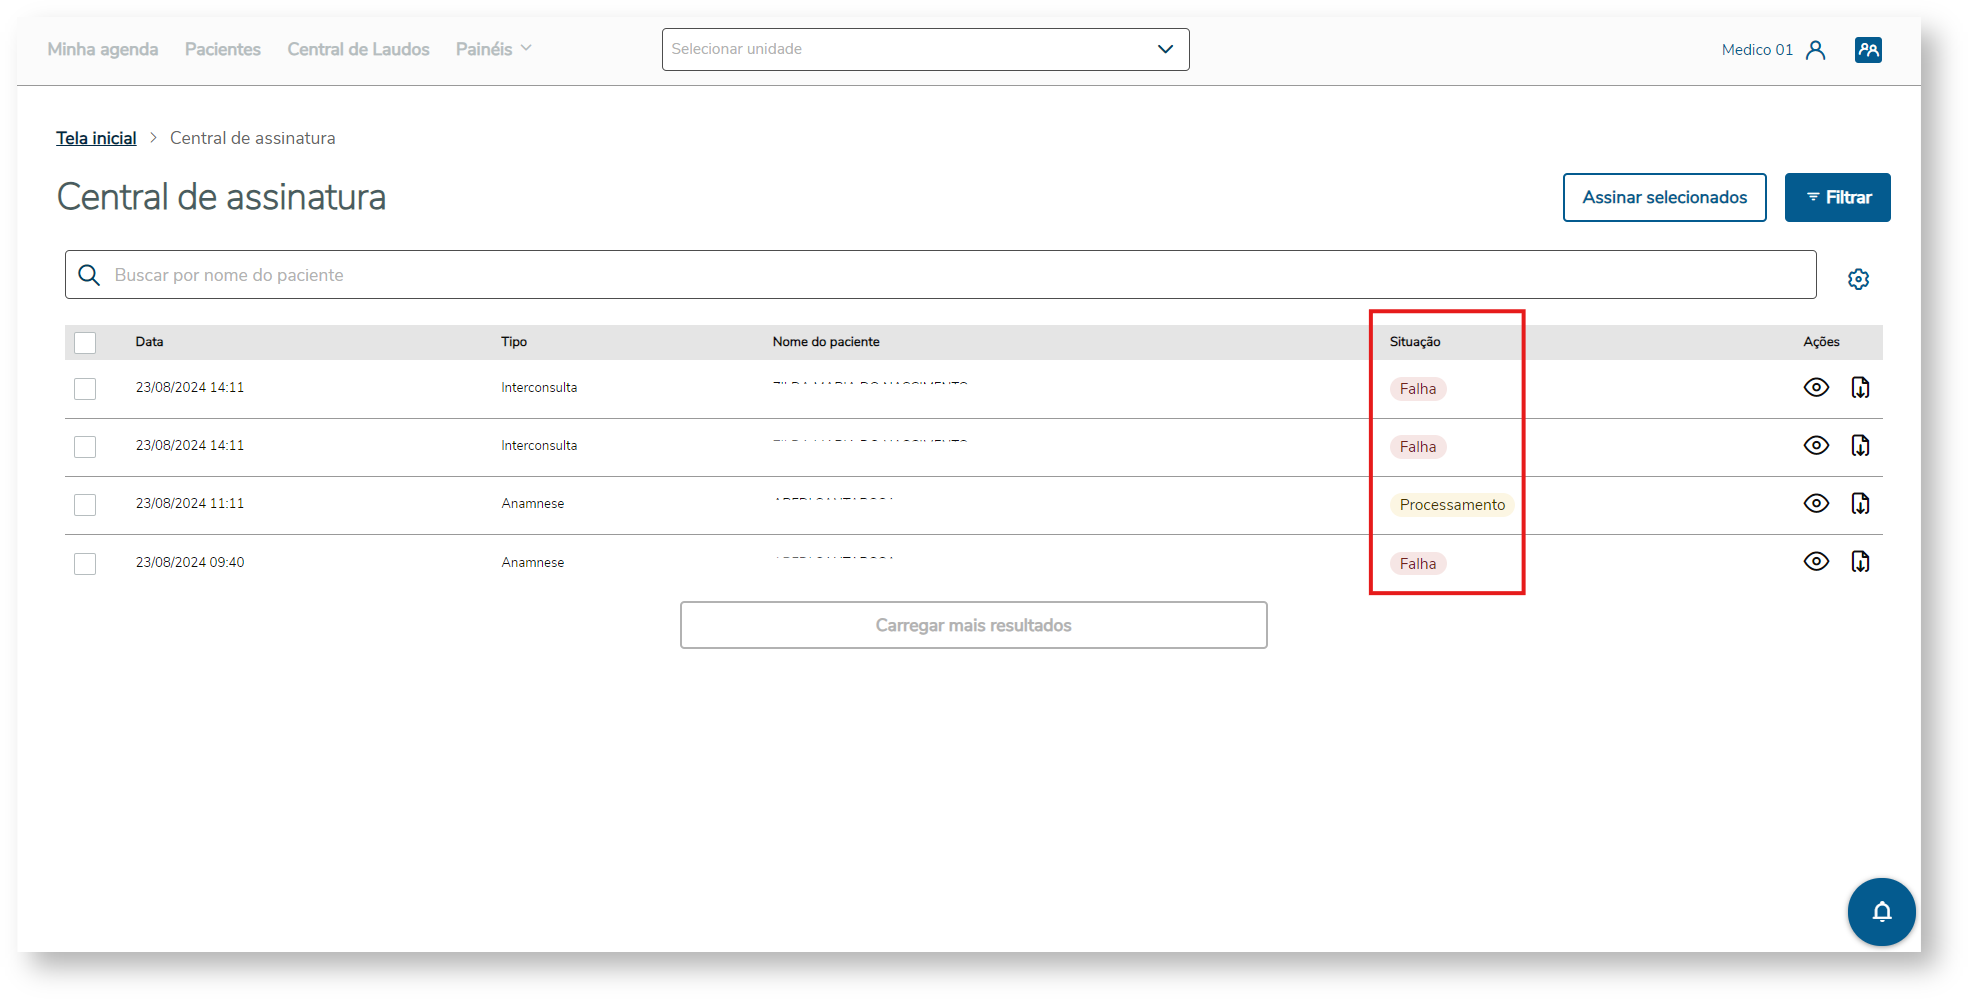Open the table settings gear icon

(1858, 279)
